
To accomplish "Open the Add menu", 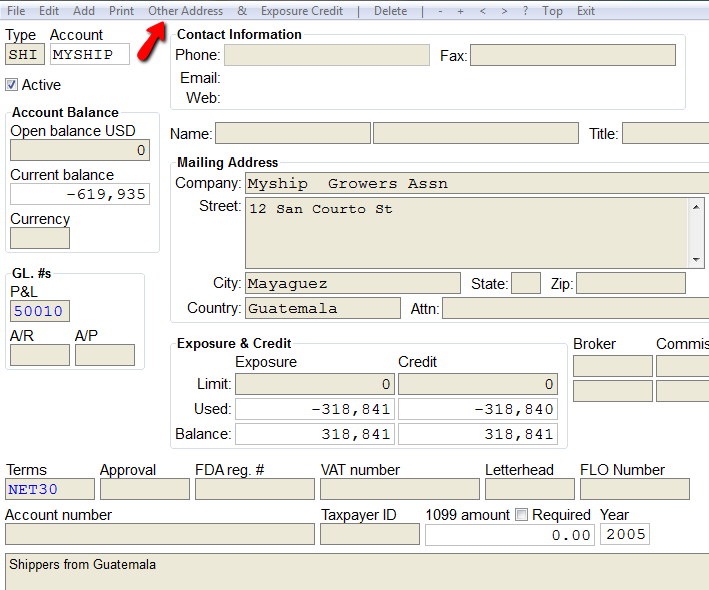I will [x=84, y=11].
